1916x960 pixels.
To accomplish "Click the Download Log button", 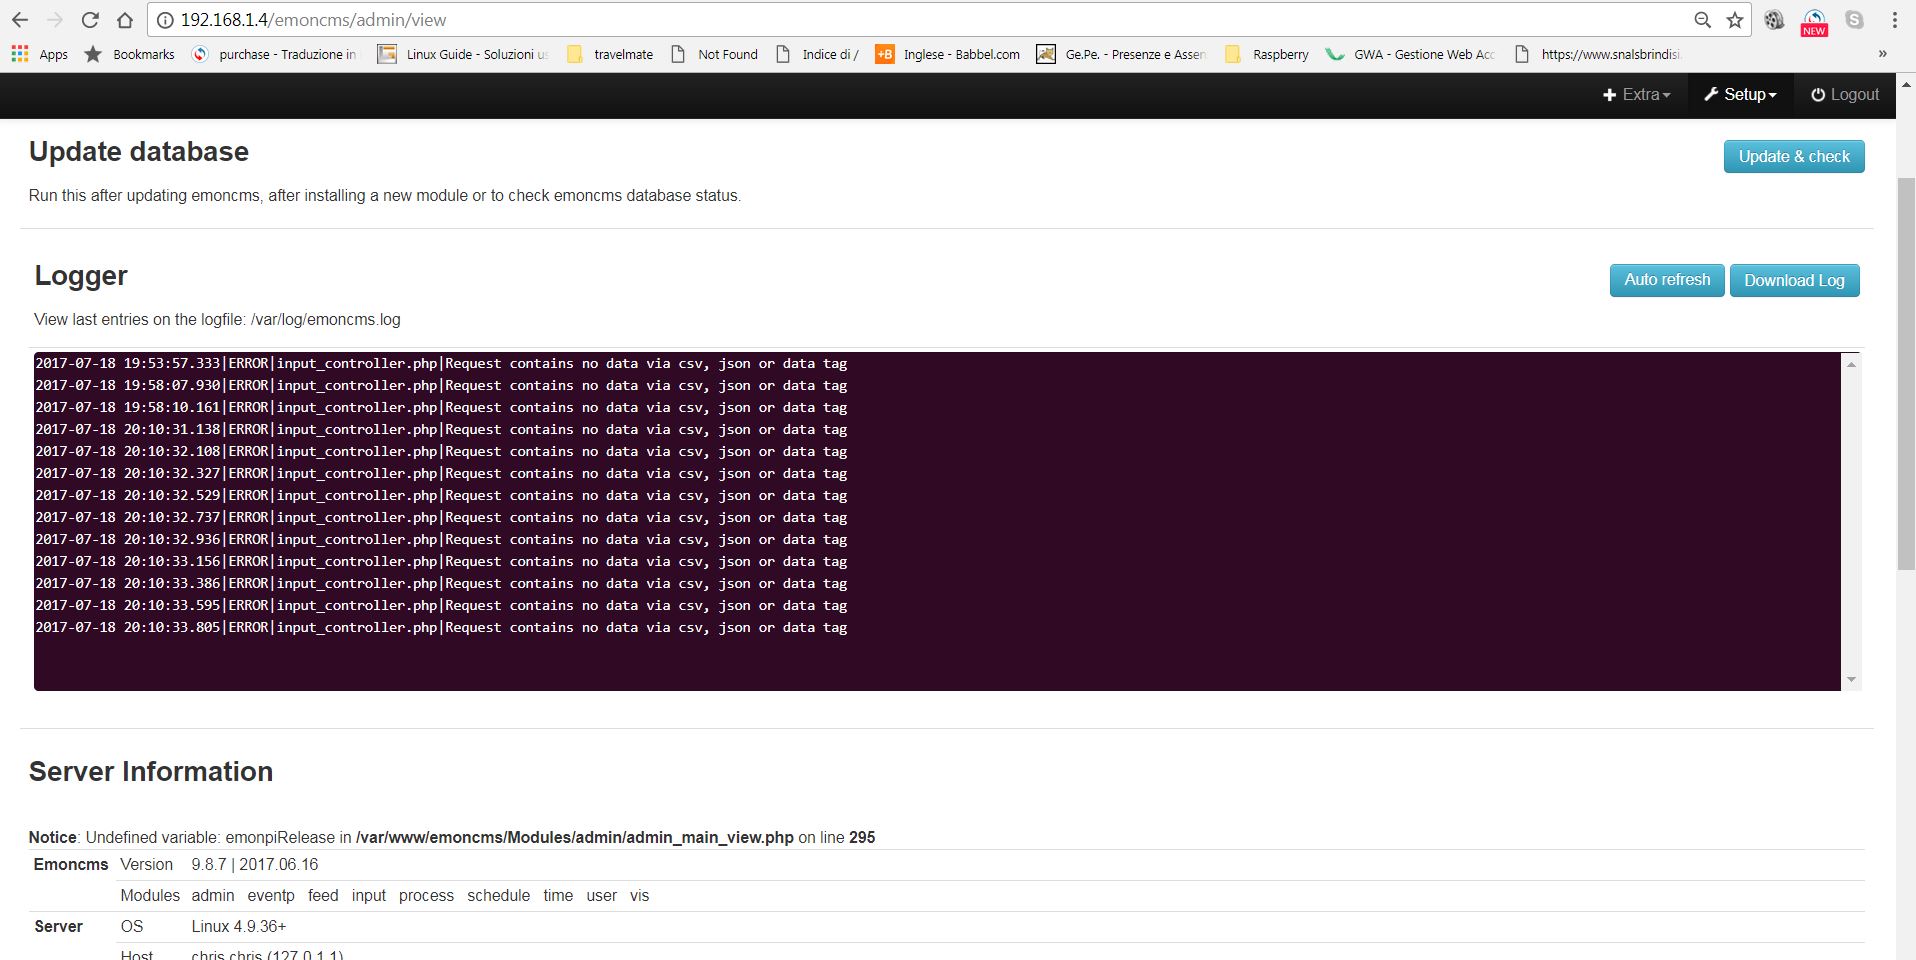I will coord(1794,281).
